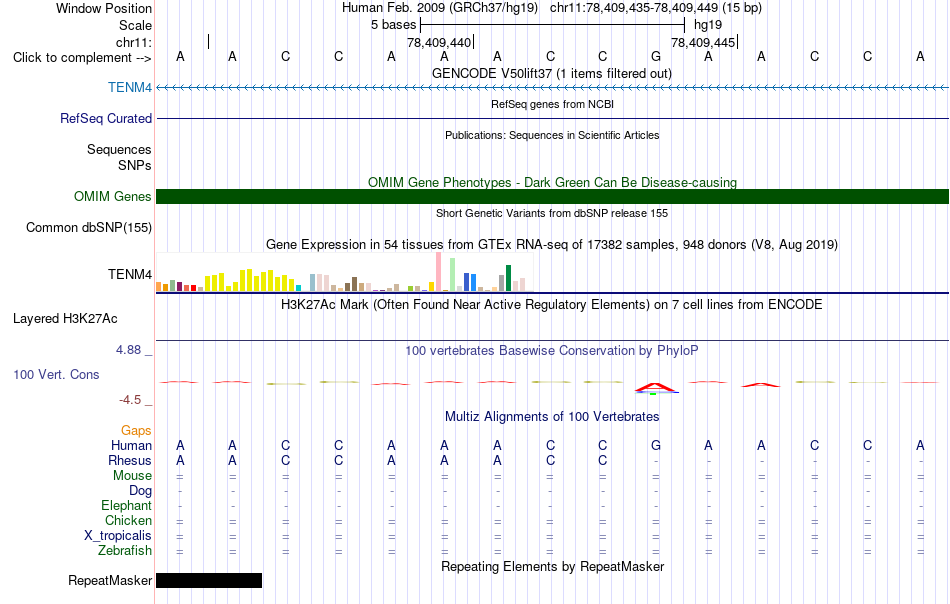Click the large red PhyloP peak at the G base
The width and height of the screenshot is (950, 604).
point(656,388)
